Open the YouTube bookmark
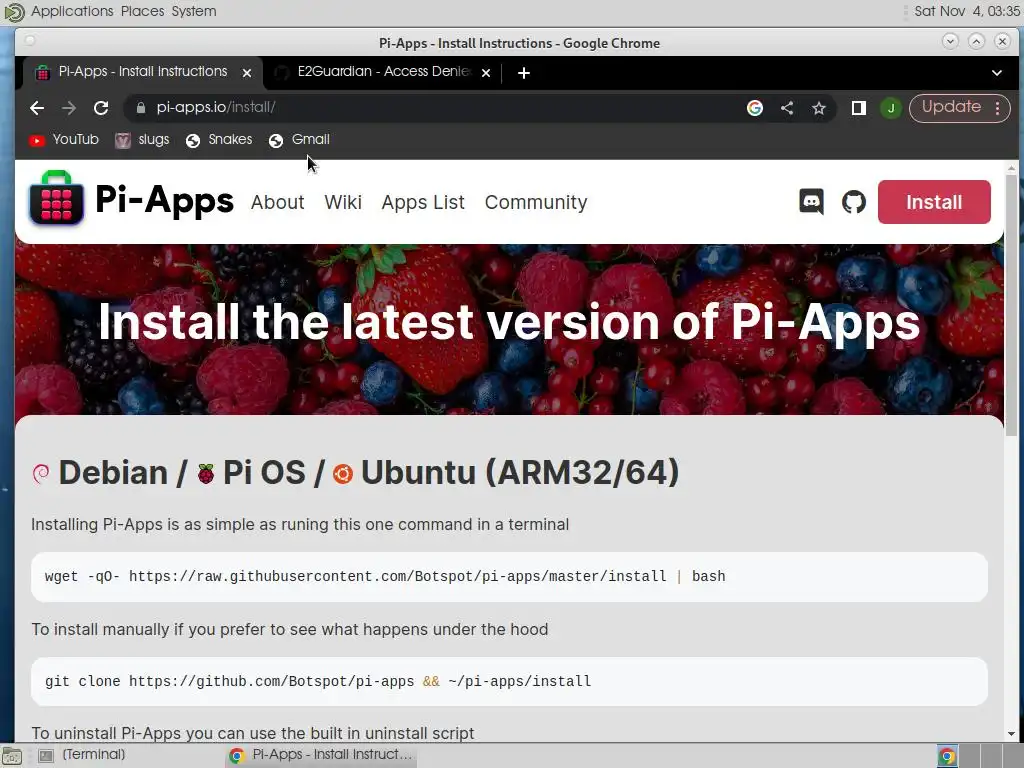The width and height of the screenshot is (1024, 768). click(x=63, y=140)
